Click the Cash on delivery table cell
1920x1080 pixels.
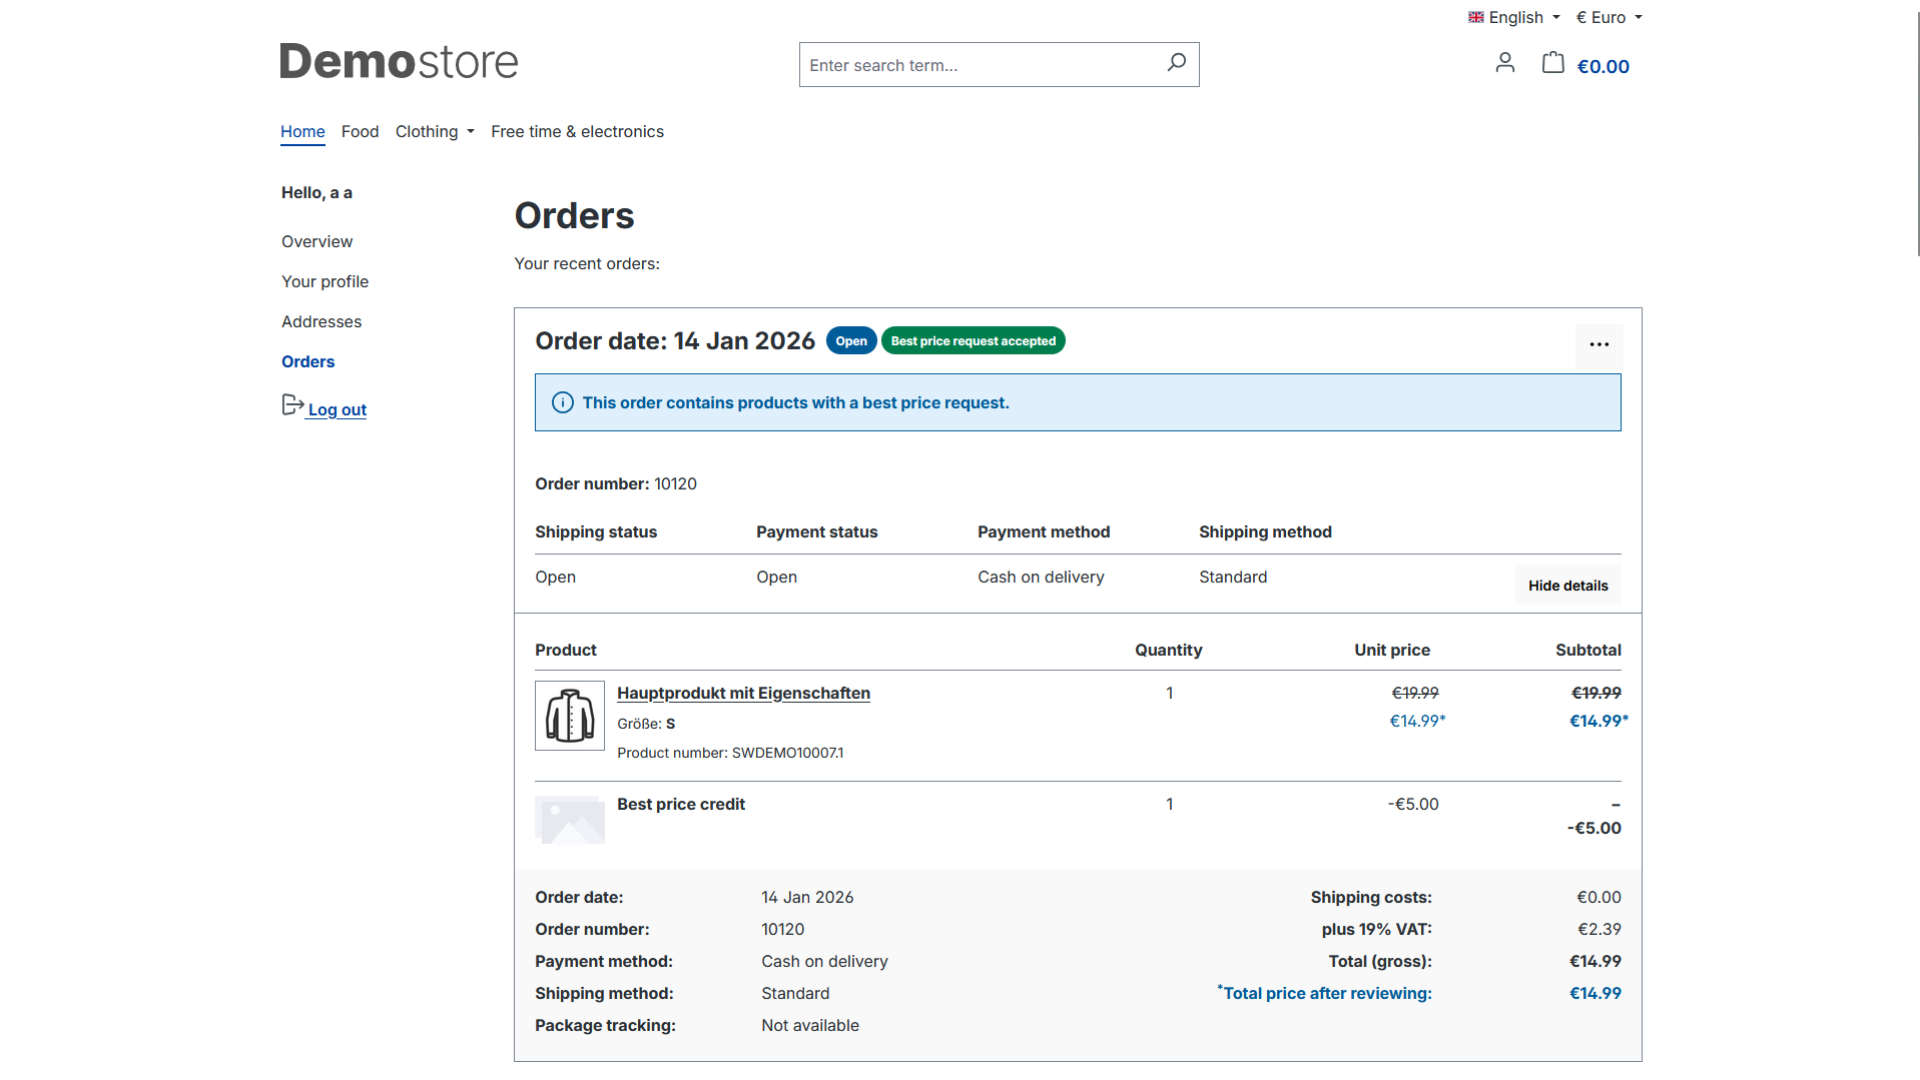(1041, 577)
